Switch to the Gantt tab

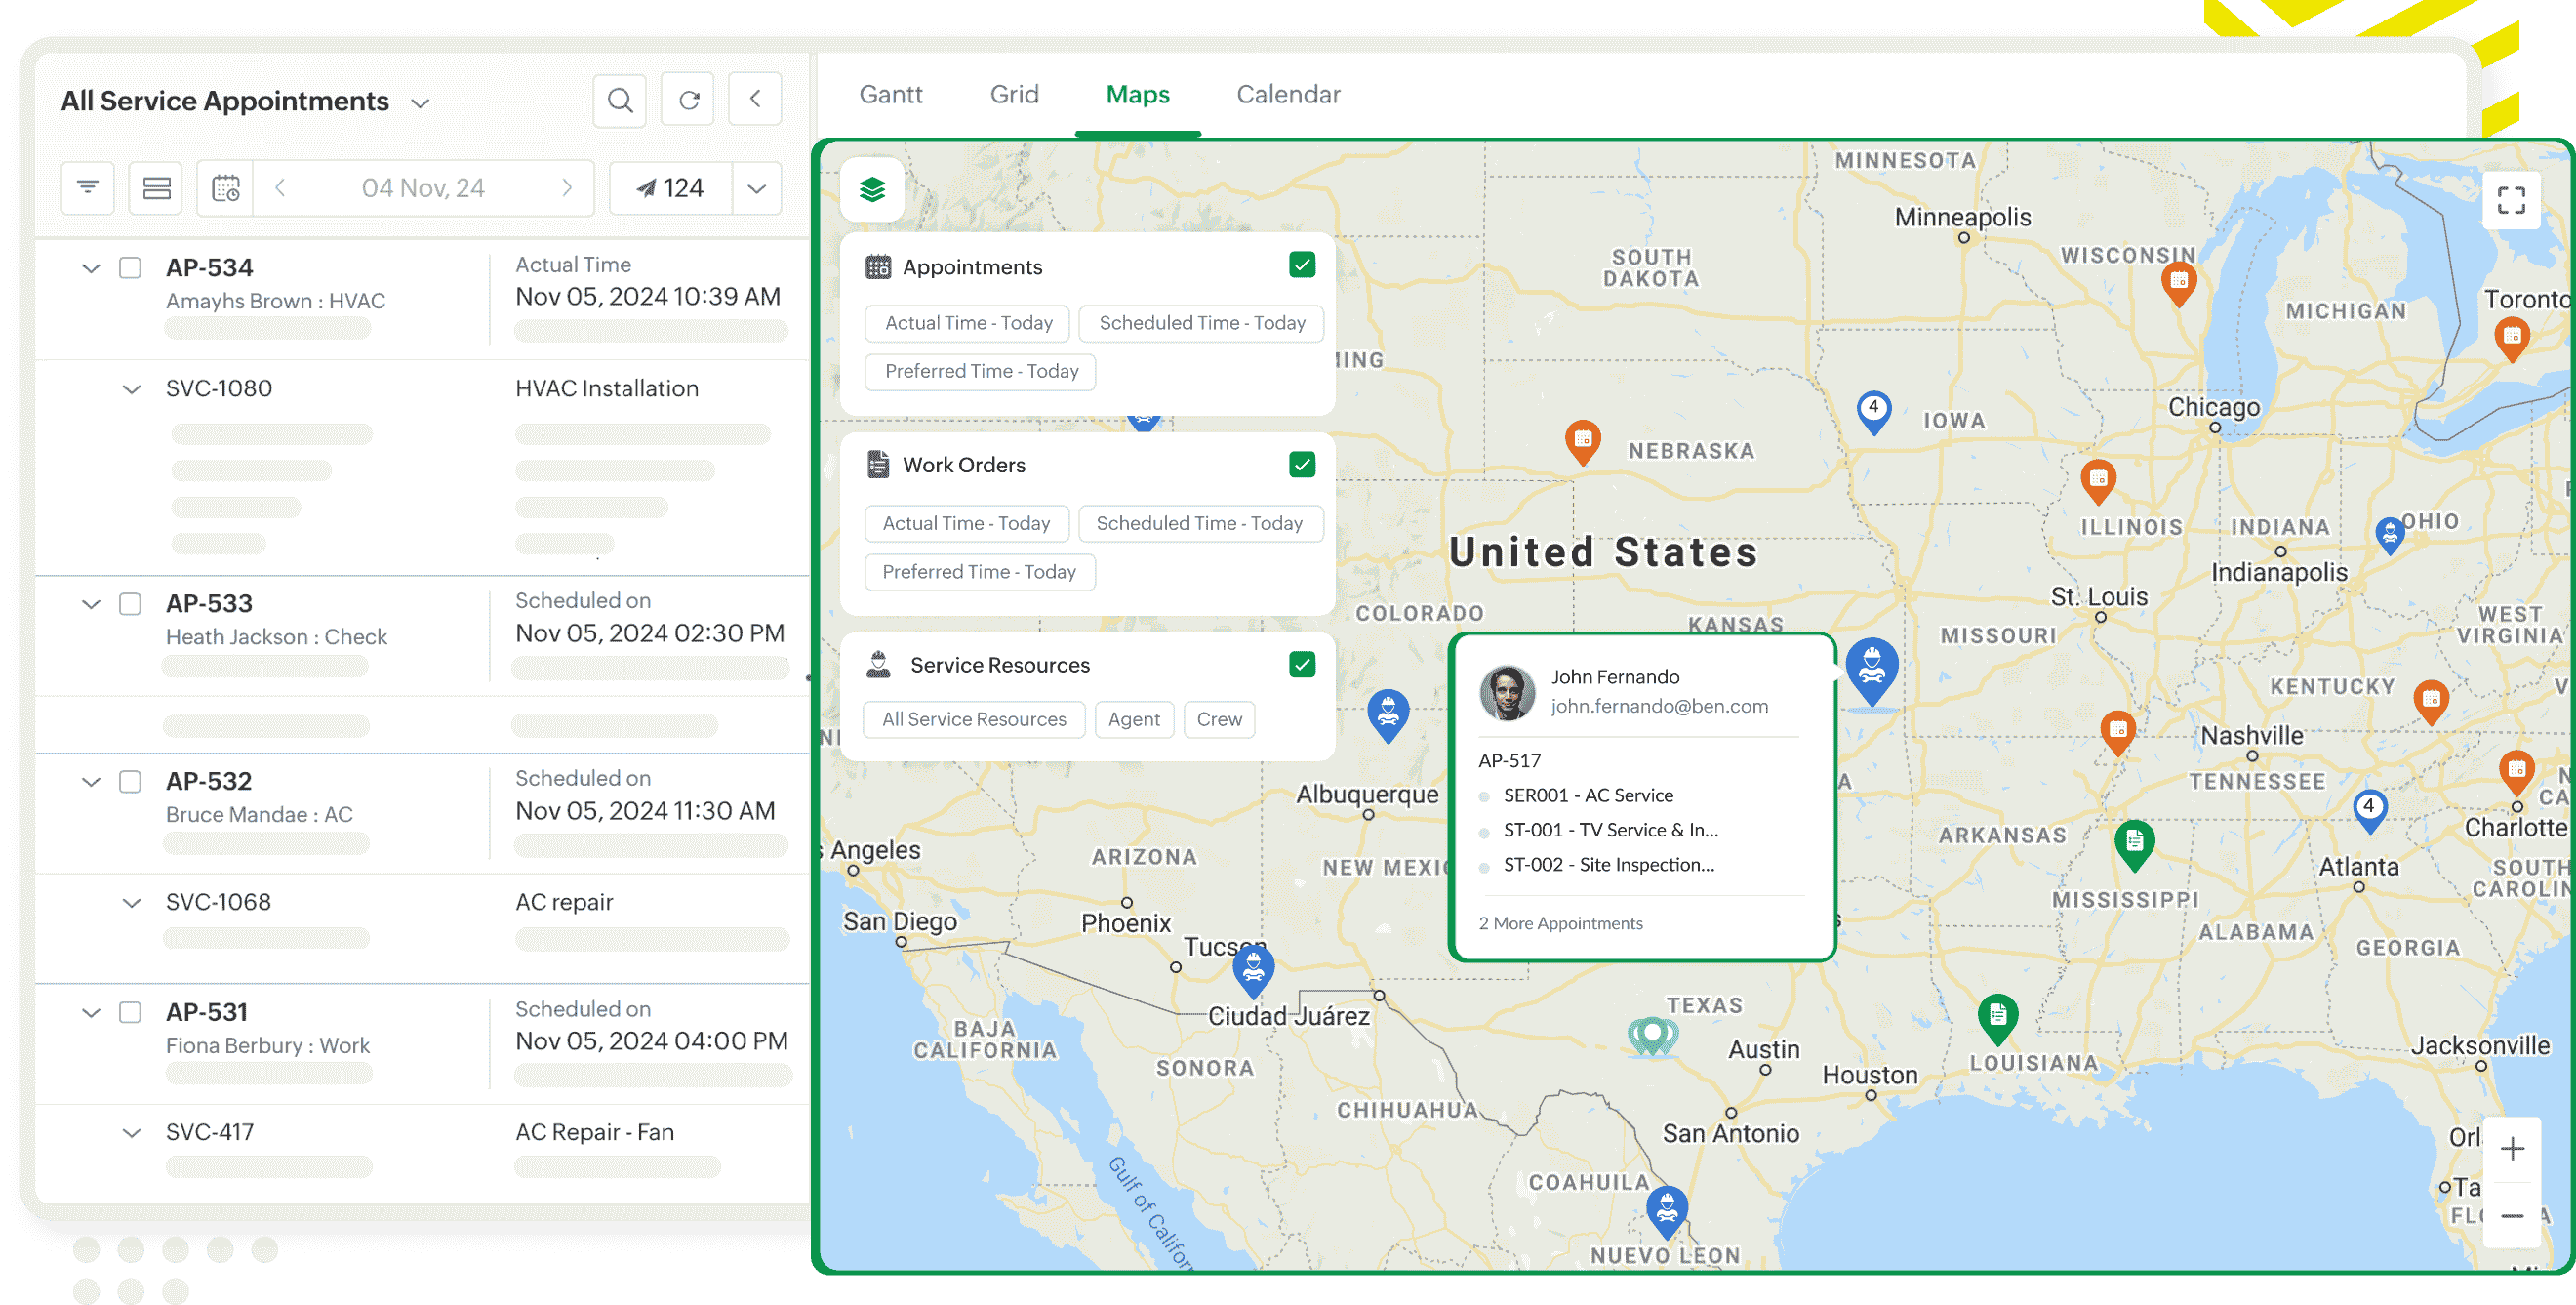coord(890,94)
